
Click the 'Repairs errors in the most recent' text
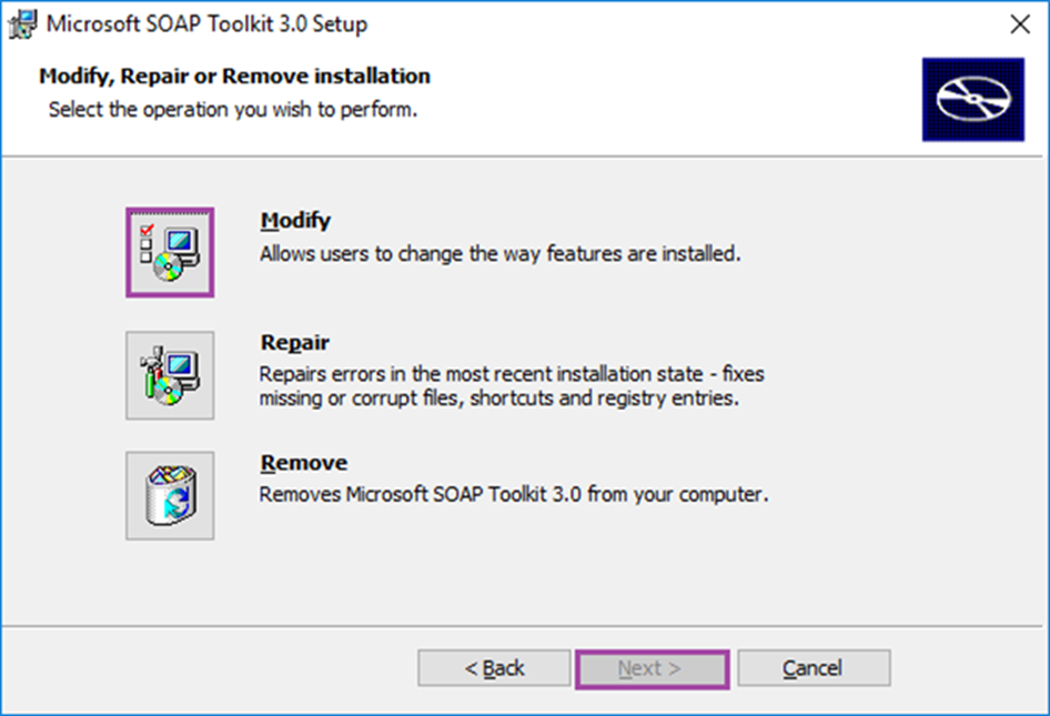(512, 374)
